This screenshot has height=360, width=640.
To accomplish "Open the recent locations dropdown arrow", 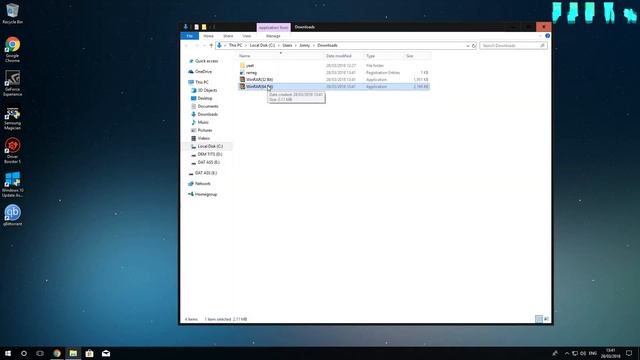I will pyautogui.click(x=204, y=46).
